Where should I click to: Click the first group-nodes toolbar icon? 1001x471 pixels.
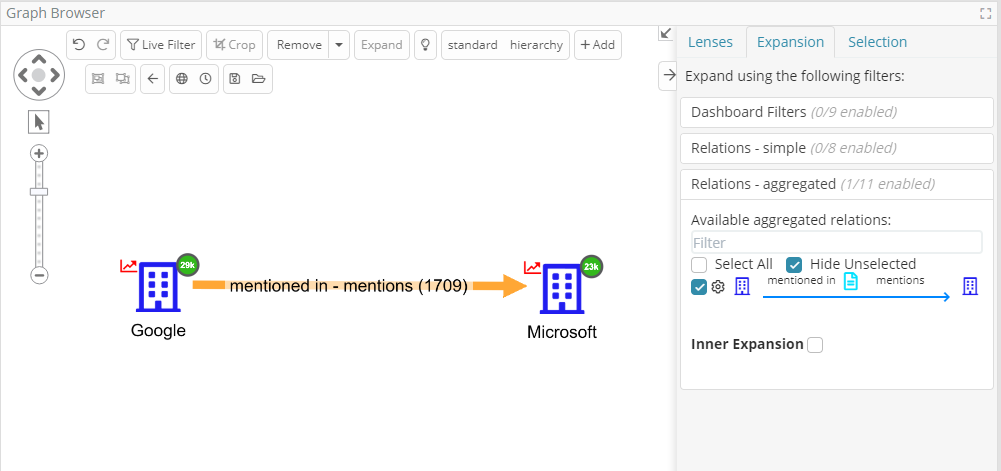[98, 78]
